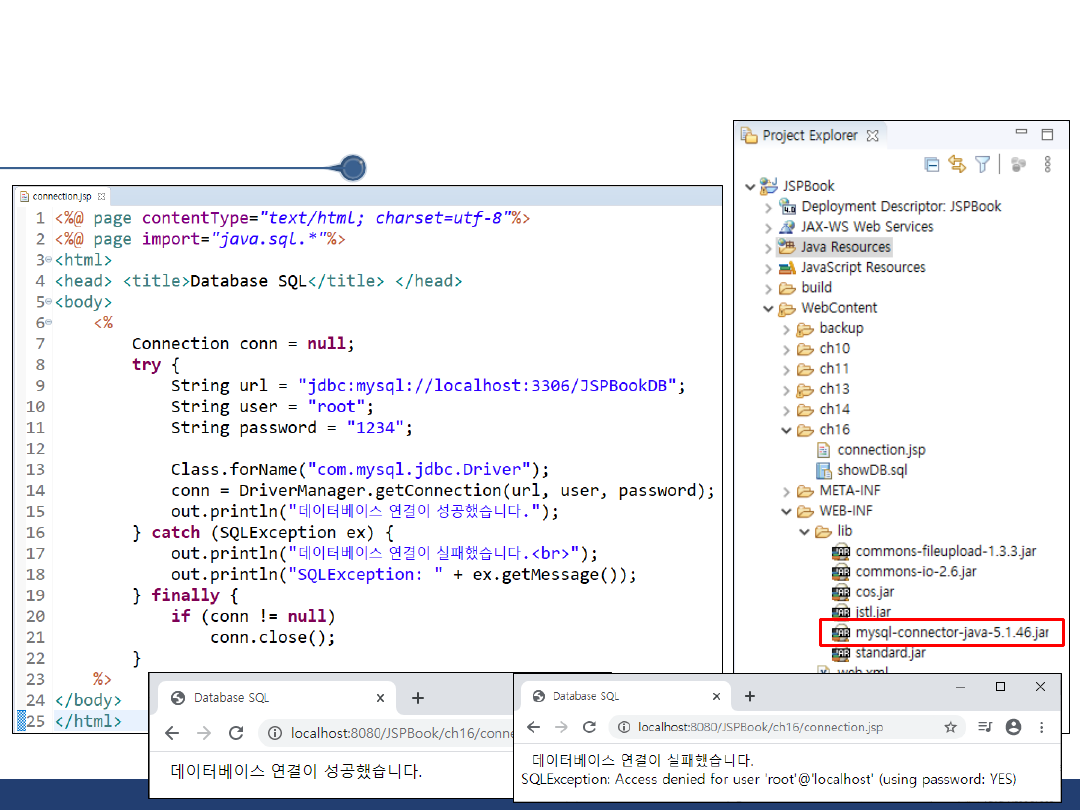Open Project Explorer View Menu (three dots)
The height and width of the screenshot is (810, 1080).
coord(1047,164)
